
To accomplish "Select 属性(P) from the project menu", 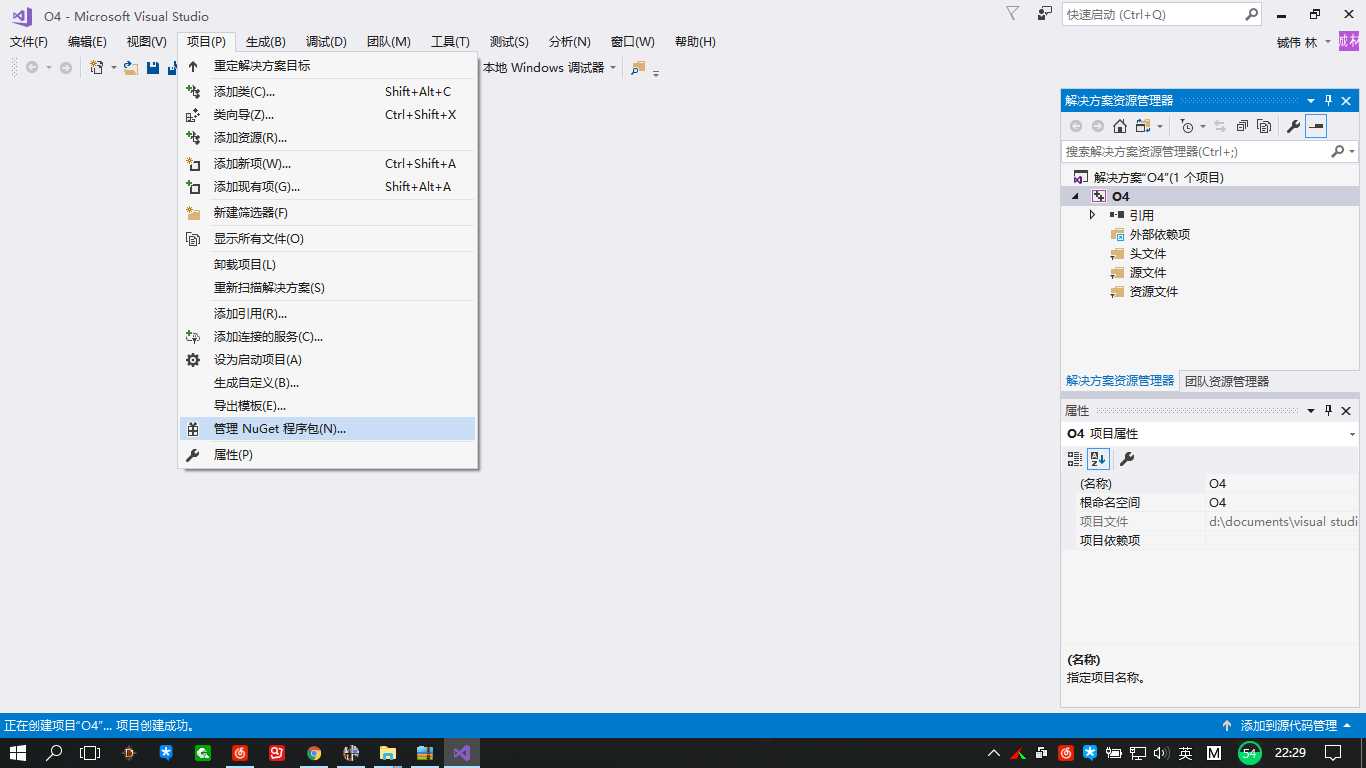I will click(x=328, y=455).
